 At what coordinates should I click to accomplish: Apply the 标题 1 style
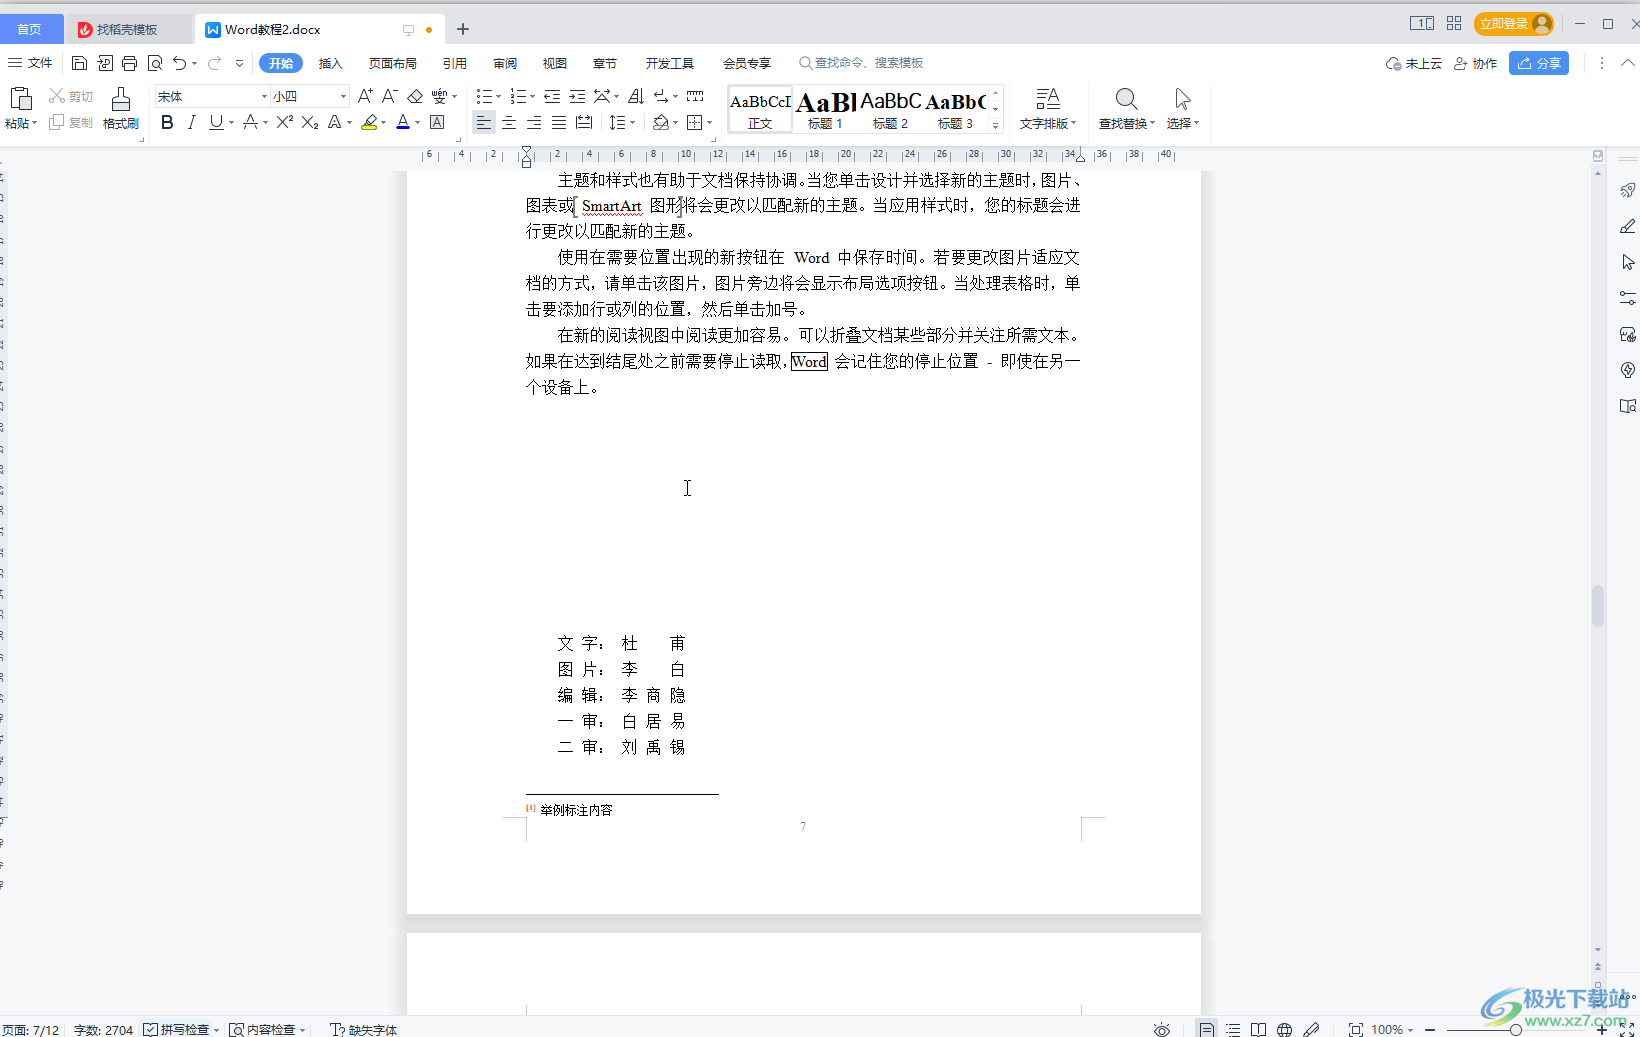tap(825, 109)
